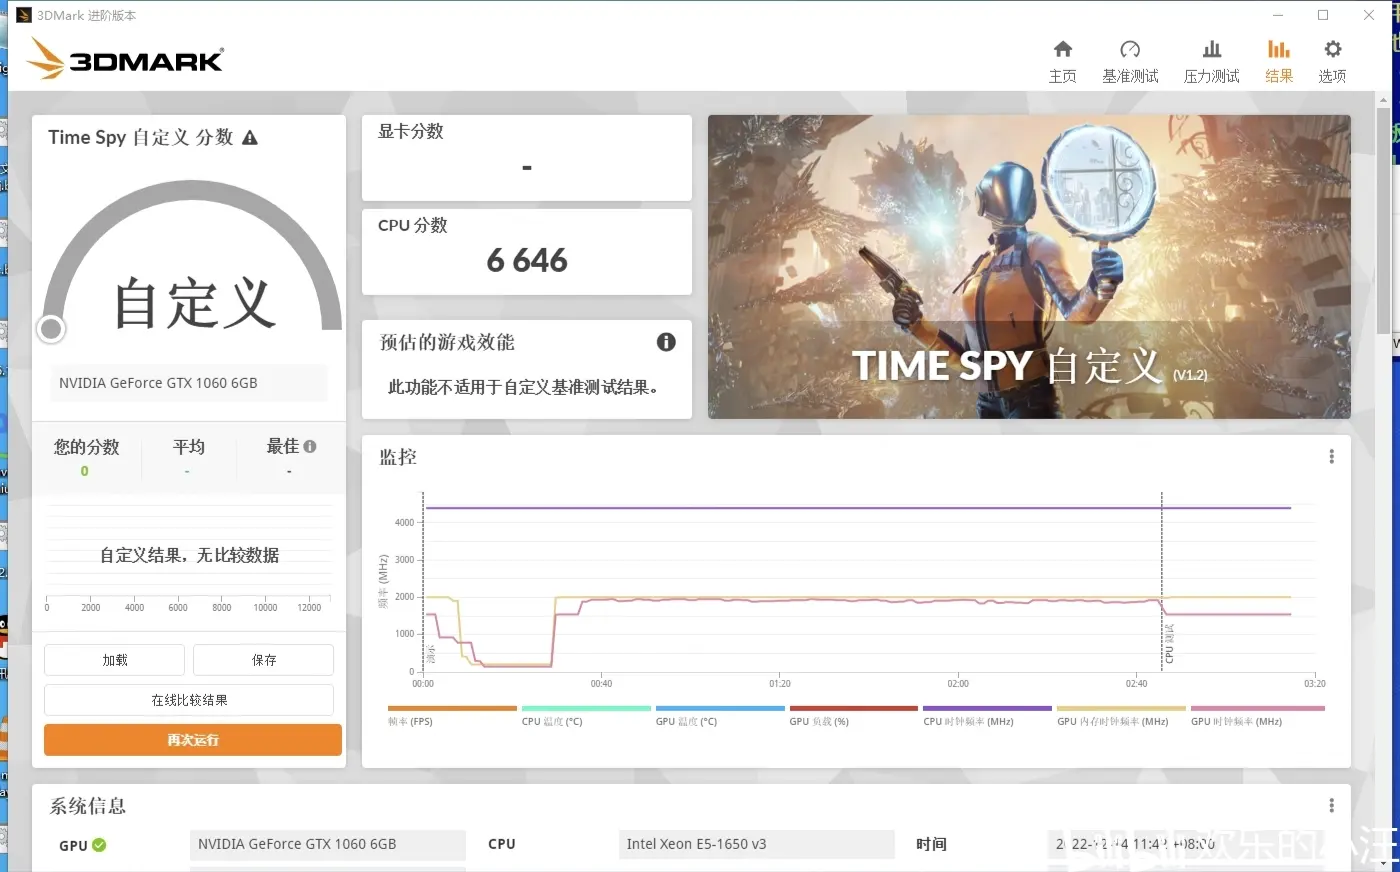Click 自定义结果,无比较数据 text
Screen dimensions: 1400x872
tap(189, 555)
